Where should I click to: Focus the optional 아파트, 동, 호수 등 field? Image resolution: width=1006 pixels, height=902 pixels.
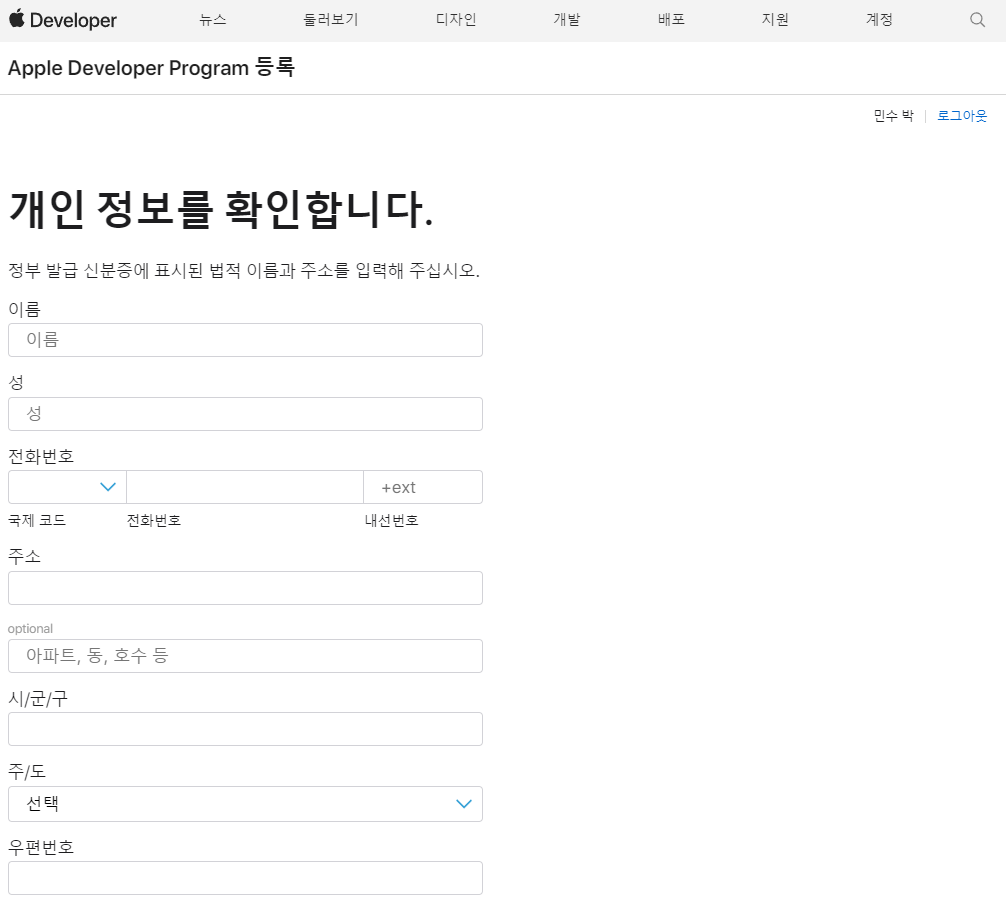click(x=245, y=656)
